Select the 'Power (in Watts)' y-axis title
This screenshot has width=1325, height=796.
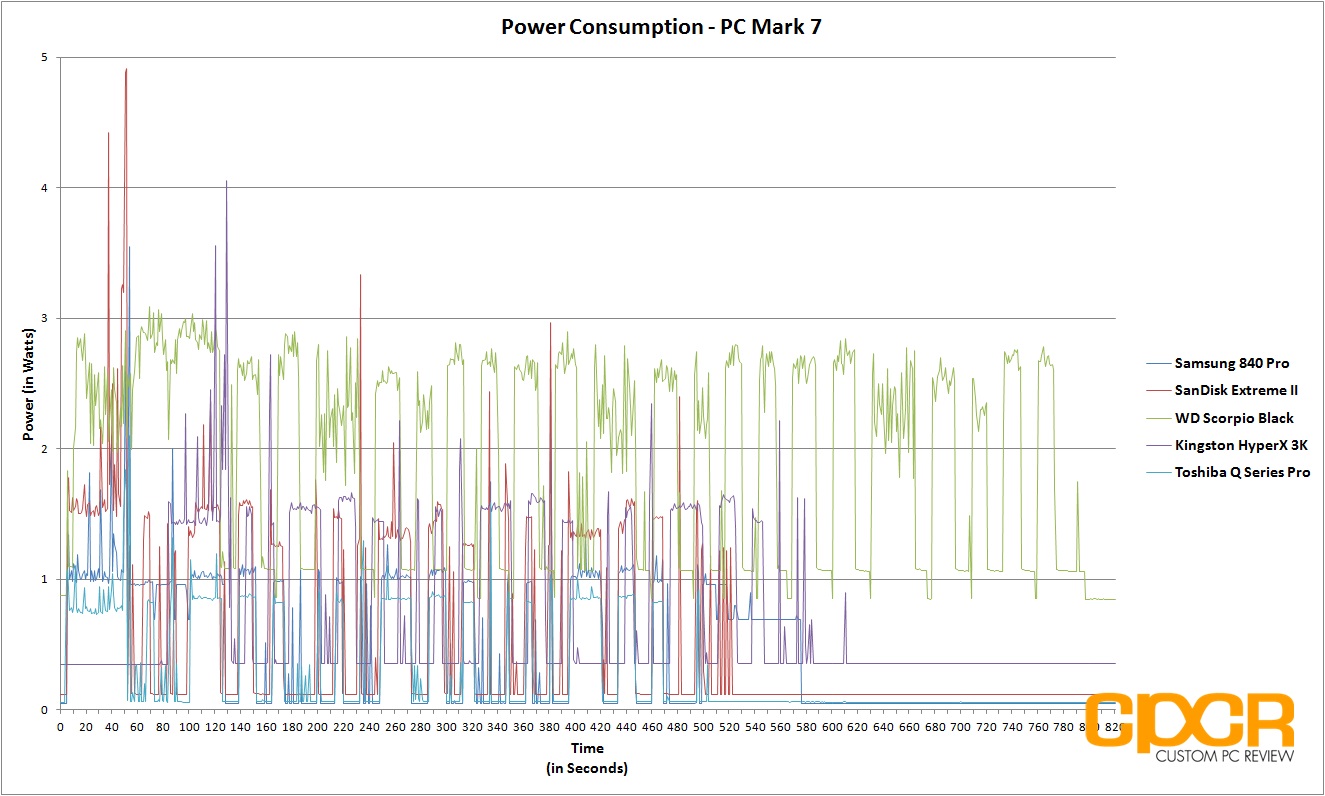click(29, 382)
